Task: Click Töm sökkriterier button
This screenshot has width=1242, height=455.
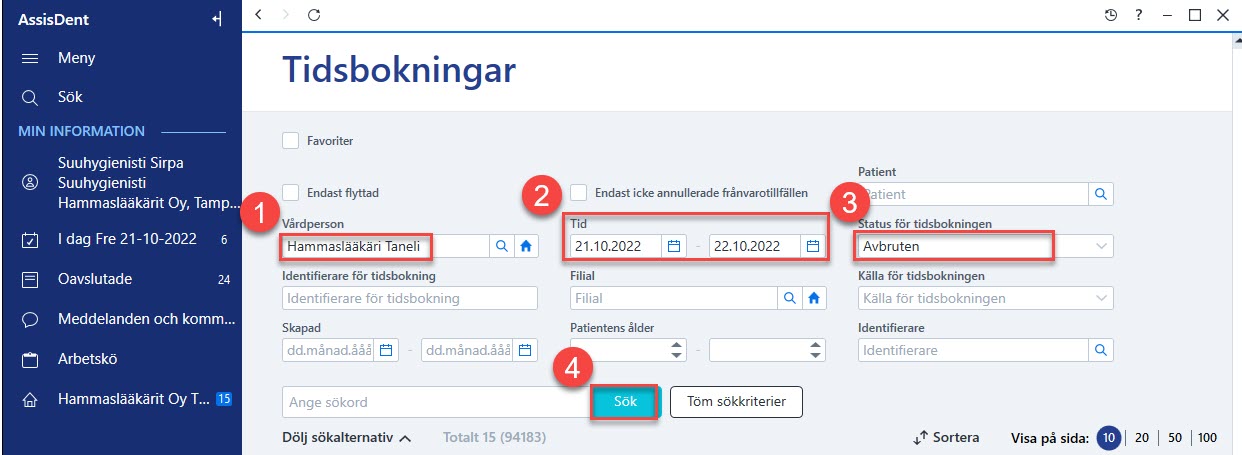Action: 736,402
